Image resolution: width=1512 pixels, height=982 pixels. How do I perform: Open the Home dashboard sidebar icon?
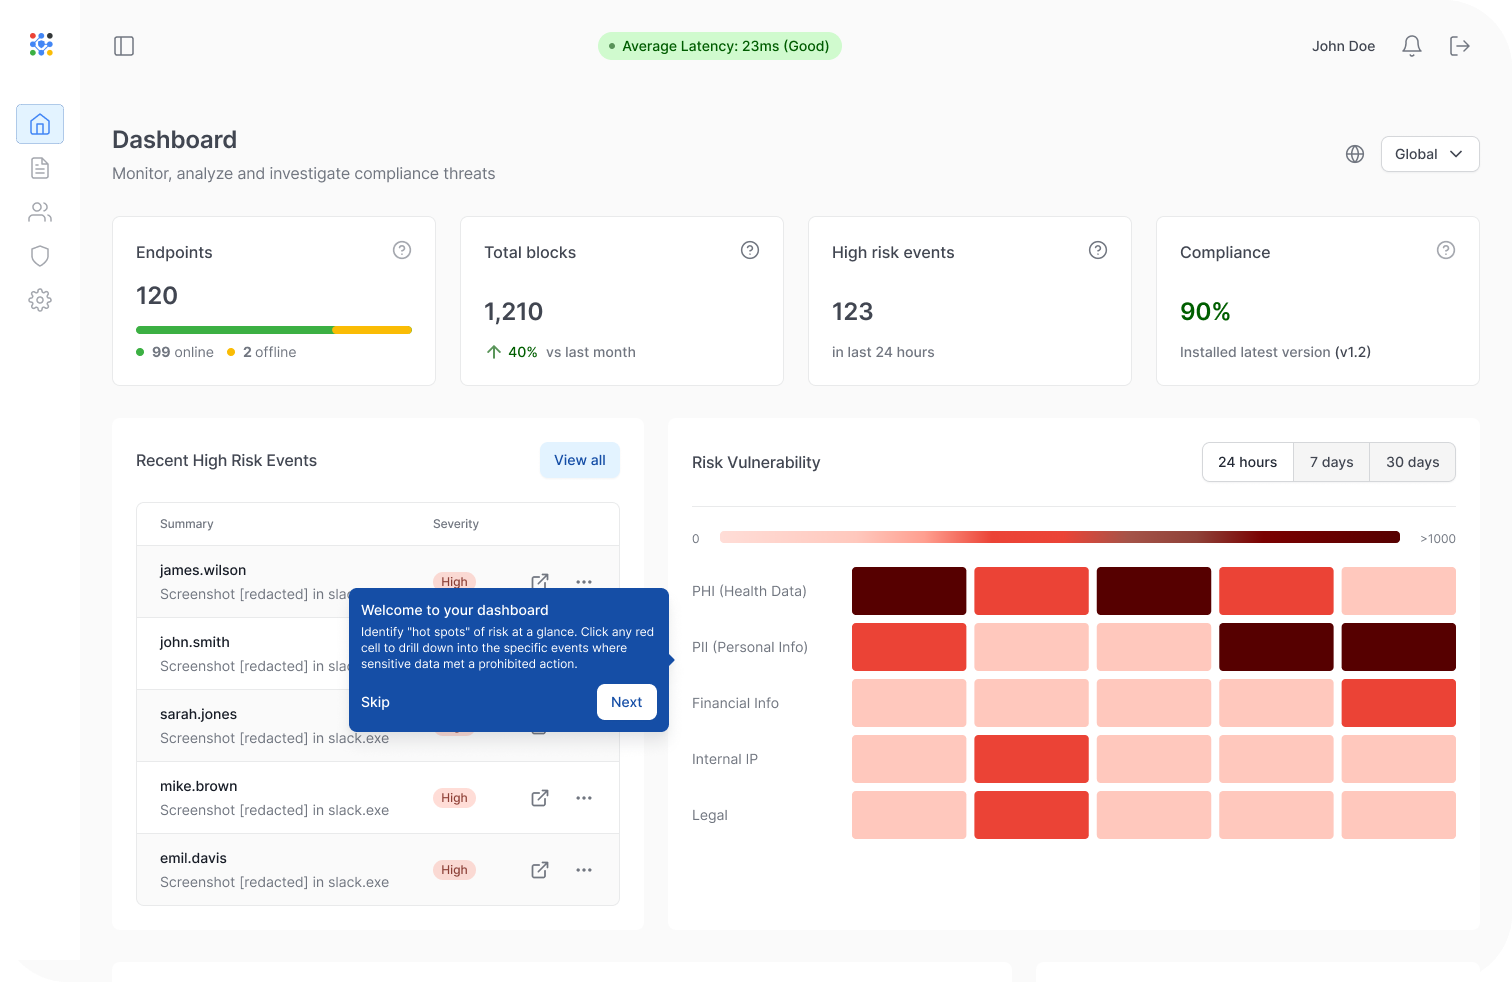40,124
